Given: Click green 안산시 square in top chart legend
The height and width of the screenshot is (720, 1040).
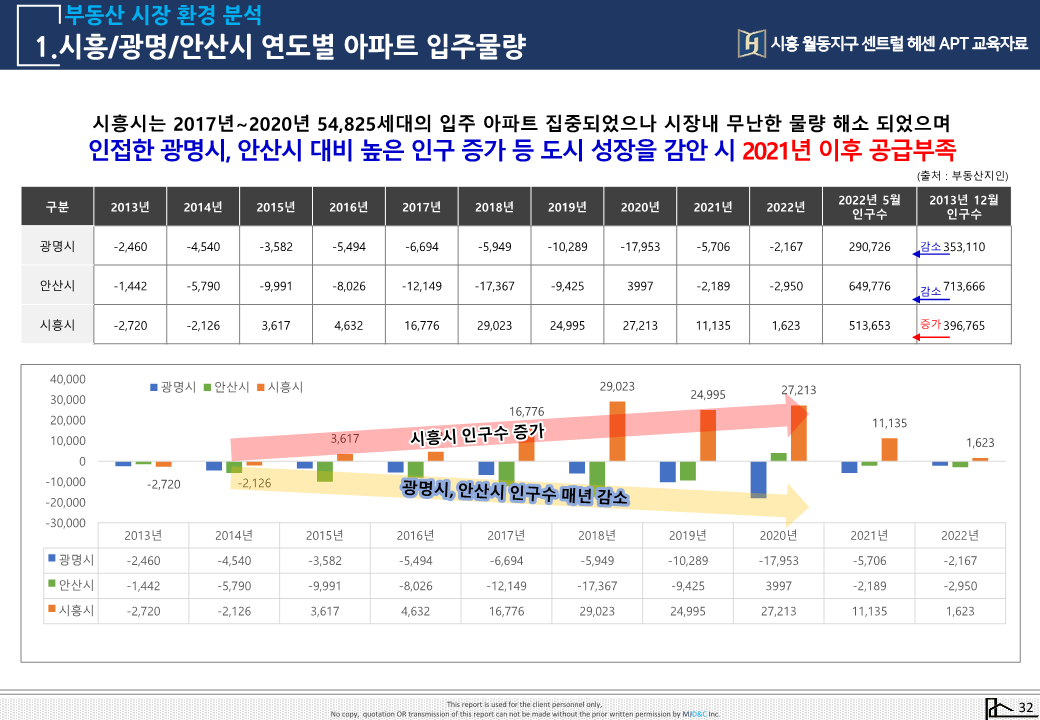Looking at the screenshot, I should click(207, 387).
